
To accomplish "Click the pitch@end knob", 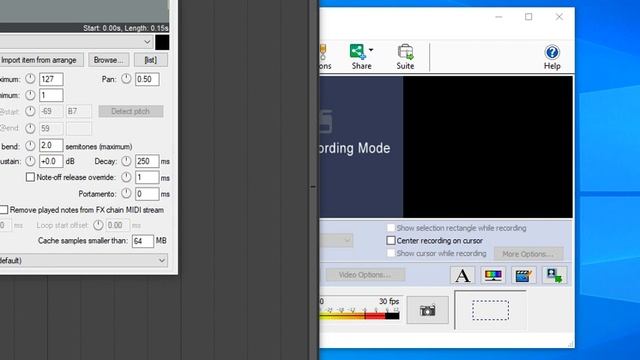I will click(30, 128).
